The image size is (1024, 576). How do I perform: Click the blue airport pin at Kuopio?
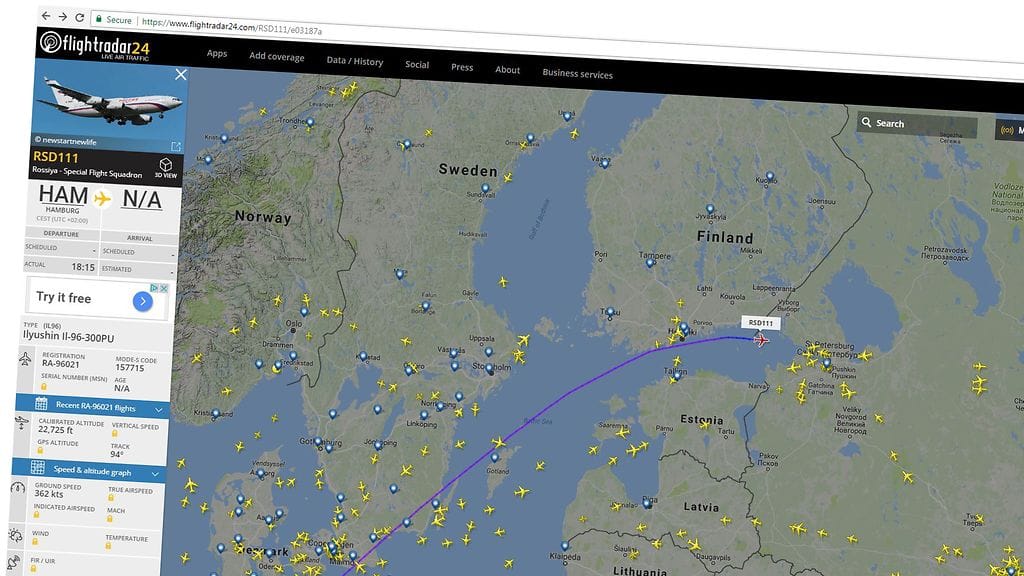coord(769,176)
